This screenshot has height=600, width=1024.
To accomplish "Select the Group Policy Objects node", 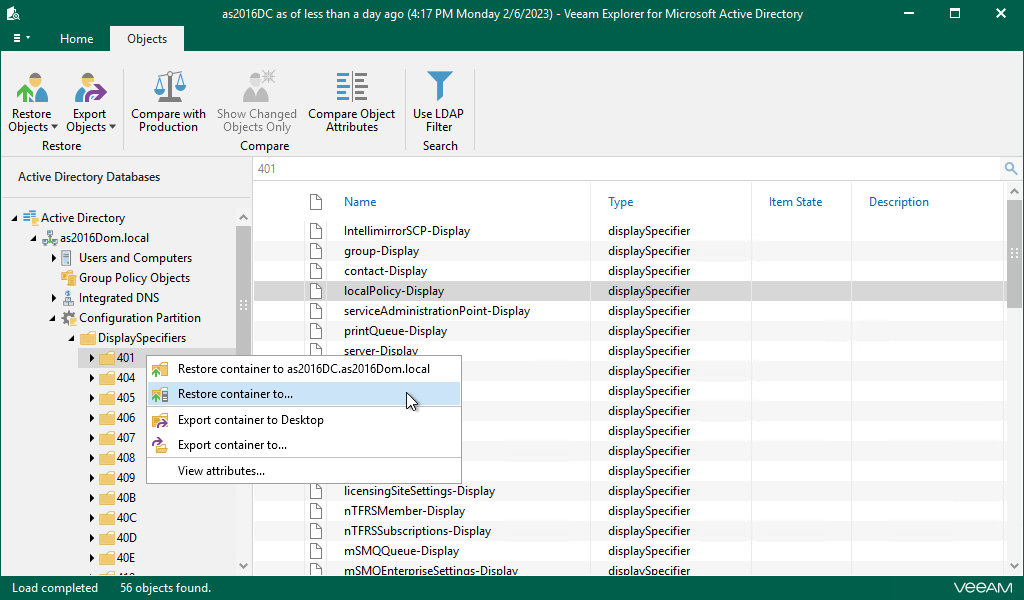I will (x=134, y=278).
